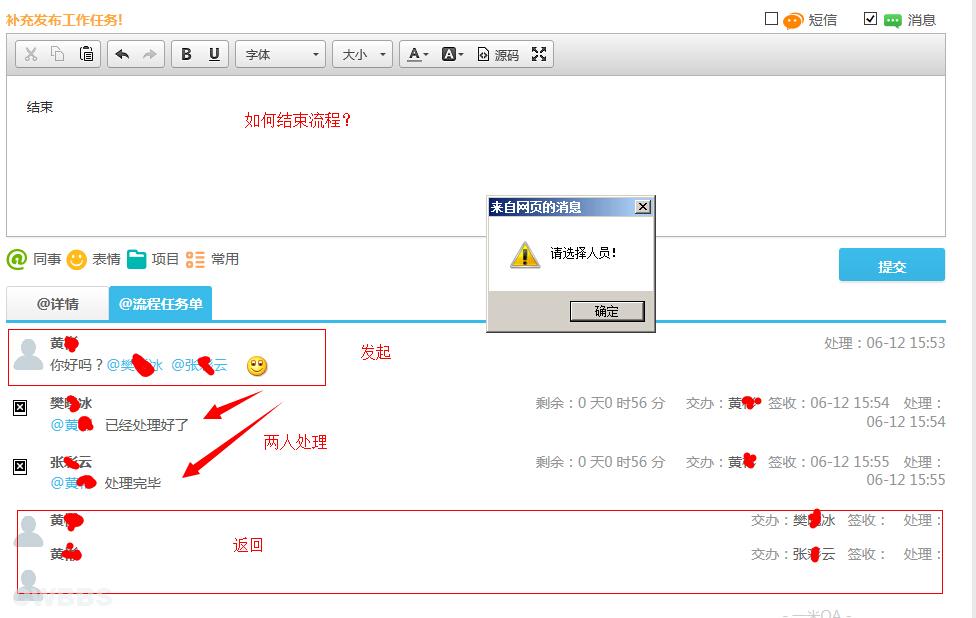Screen dimensions: 976x618
Task: Click the Copy icon in the editor toolbar
Action: click(58, 54)
